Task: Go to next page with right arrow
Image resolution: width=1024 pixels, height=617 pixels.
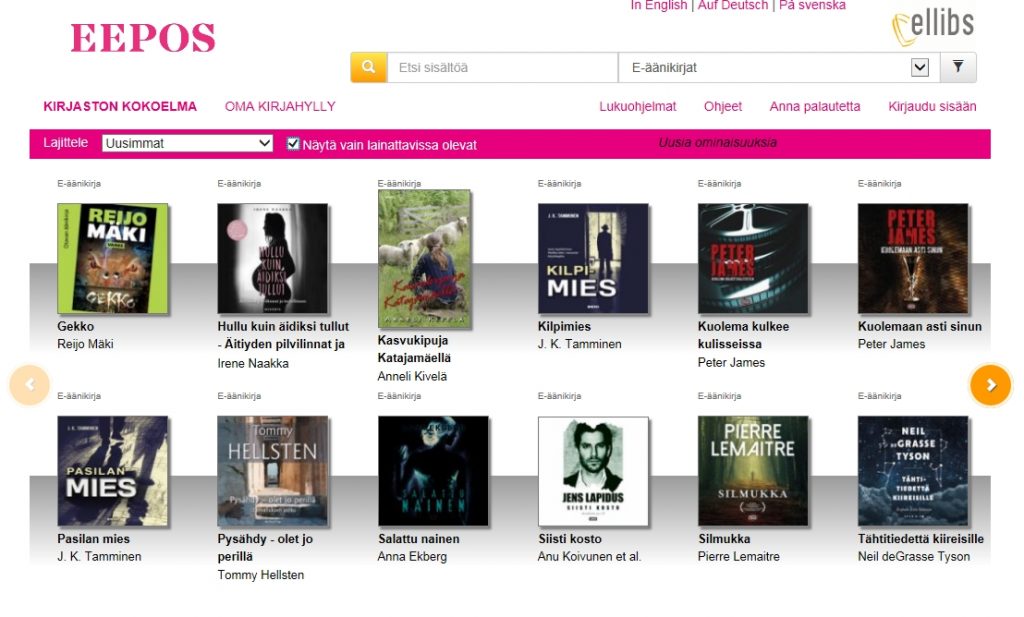Action: coord(990,385)
